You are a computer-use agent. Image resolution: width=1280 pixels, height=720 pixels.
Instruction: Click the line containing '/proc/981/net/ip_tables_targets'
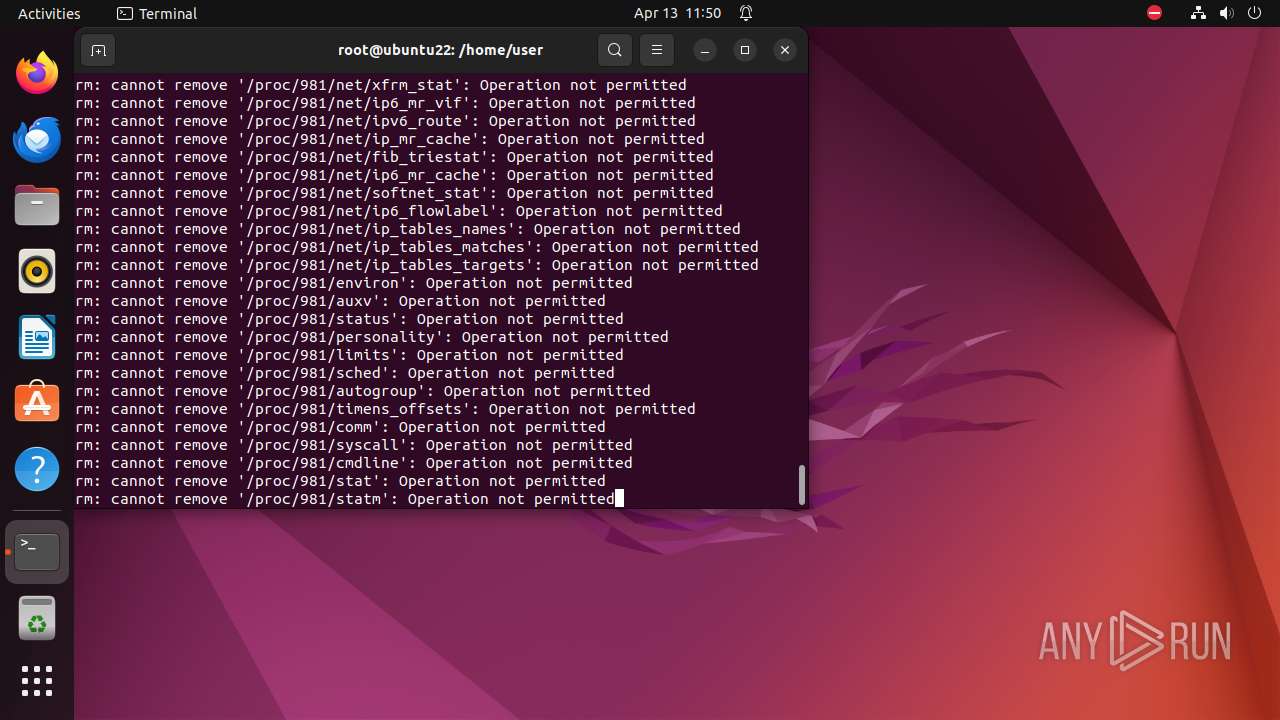(417, 265)
